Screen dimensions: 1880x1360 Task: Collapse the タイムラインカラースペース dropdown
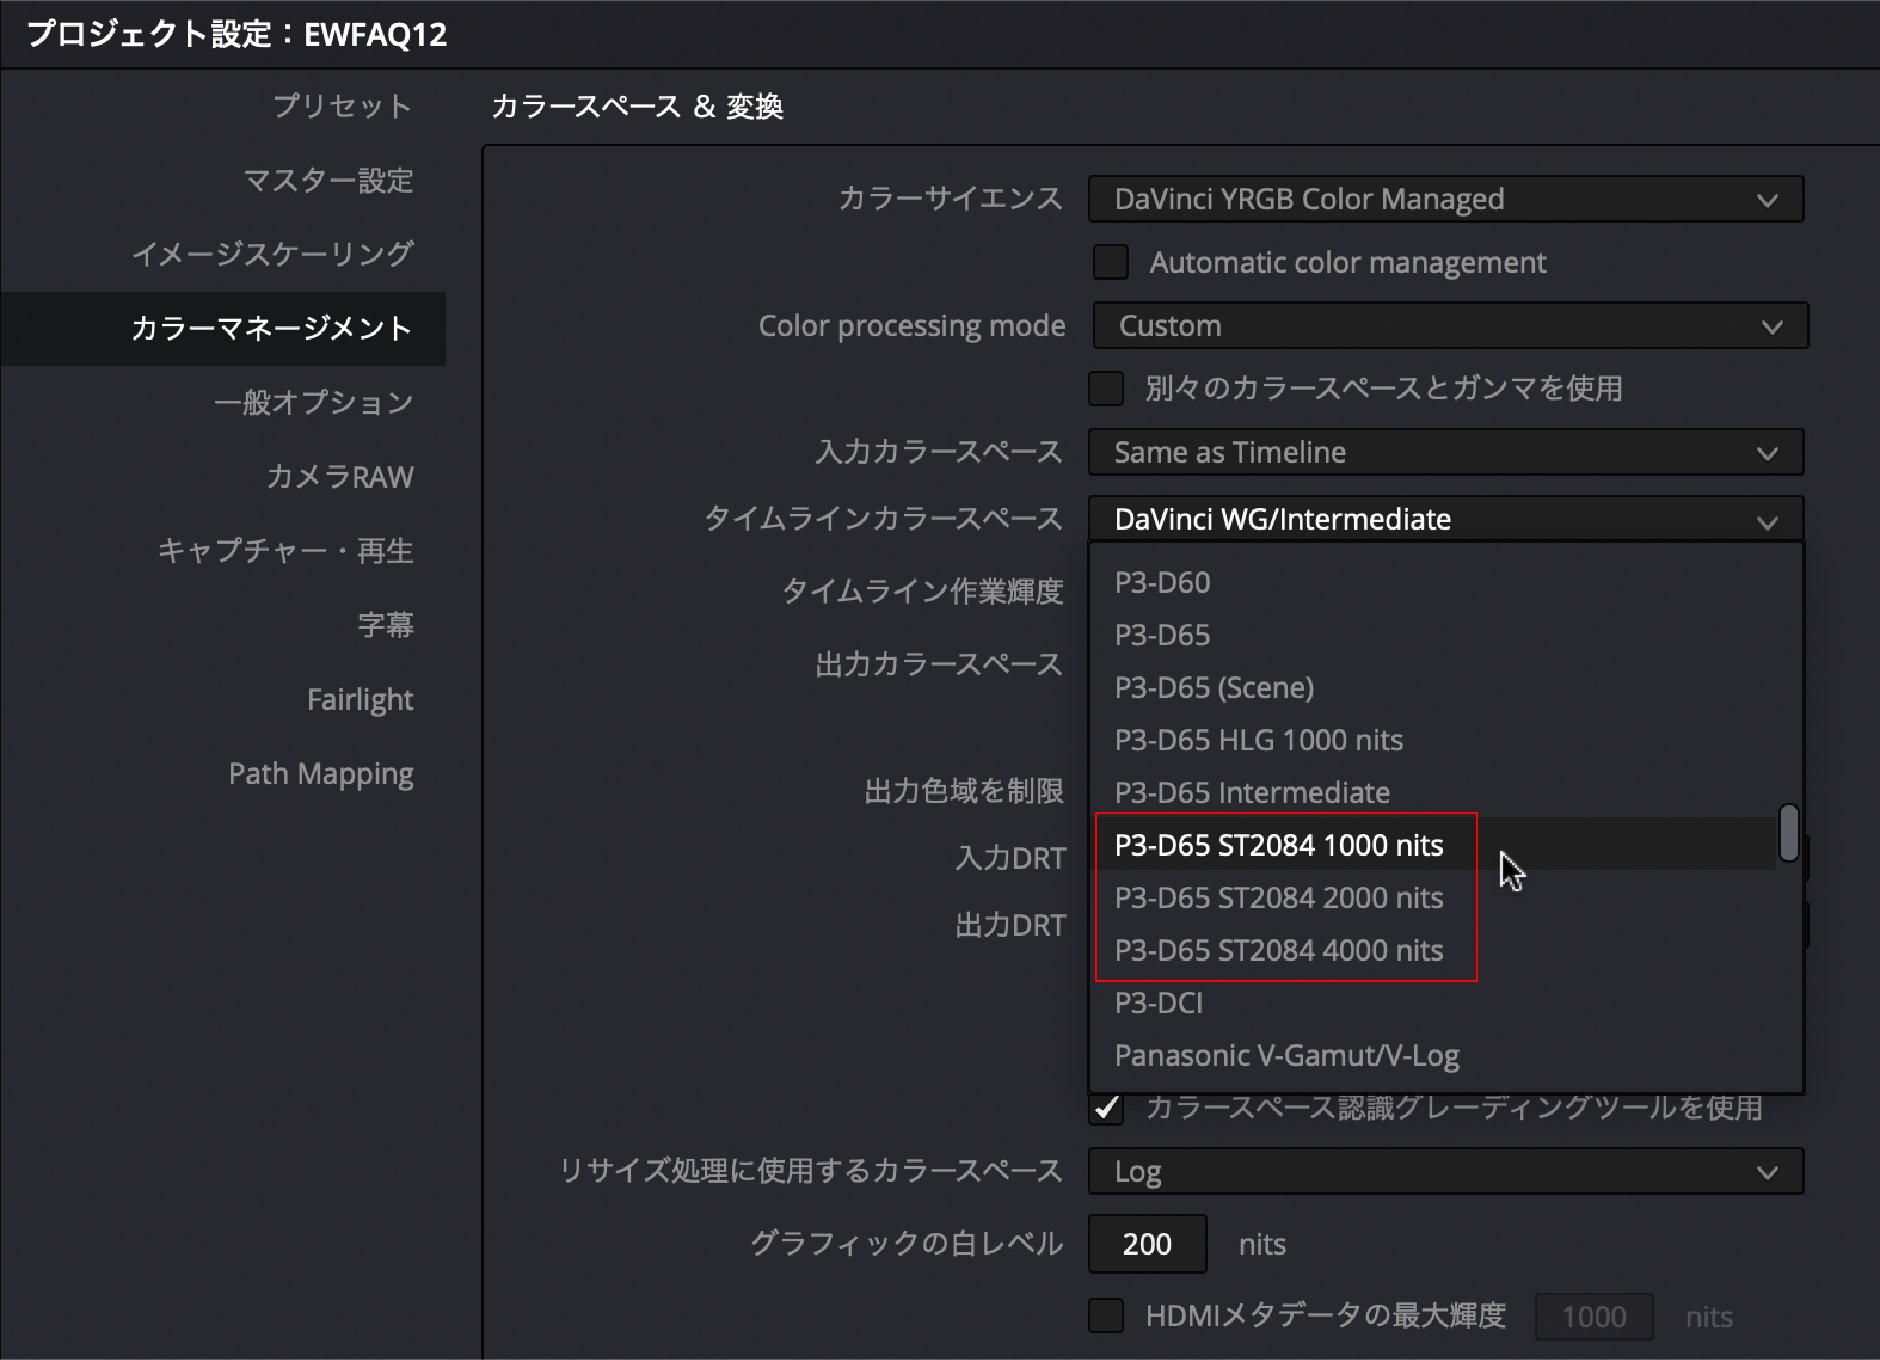click(x=1446, y=519)
